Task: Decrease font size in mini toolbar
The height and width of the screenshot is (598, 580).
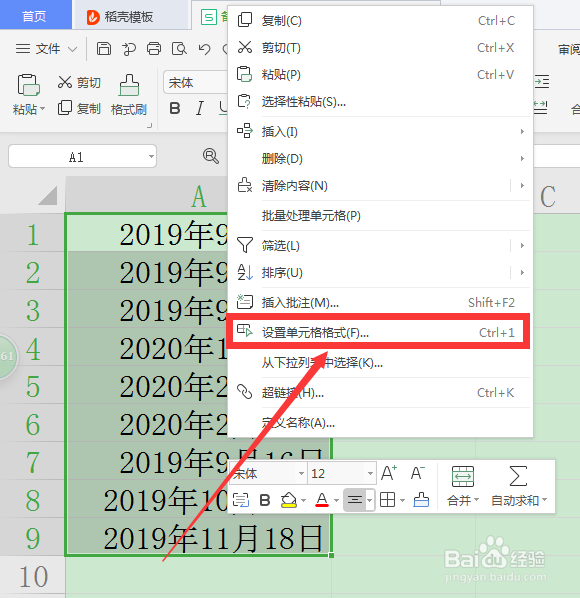Action: (x=418, y=473)
